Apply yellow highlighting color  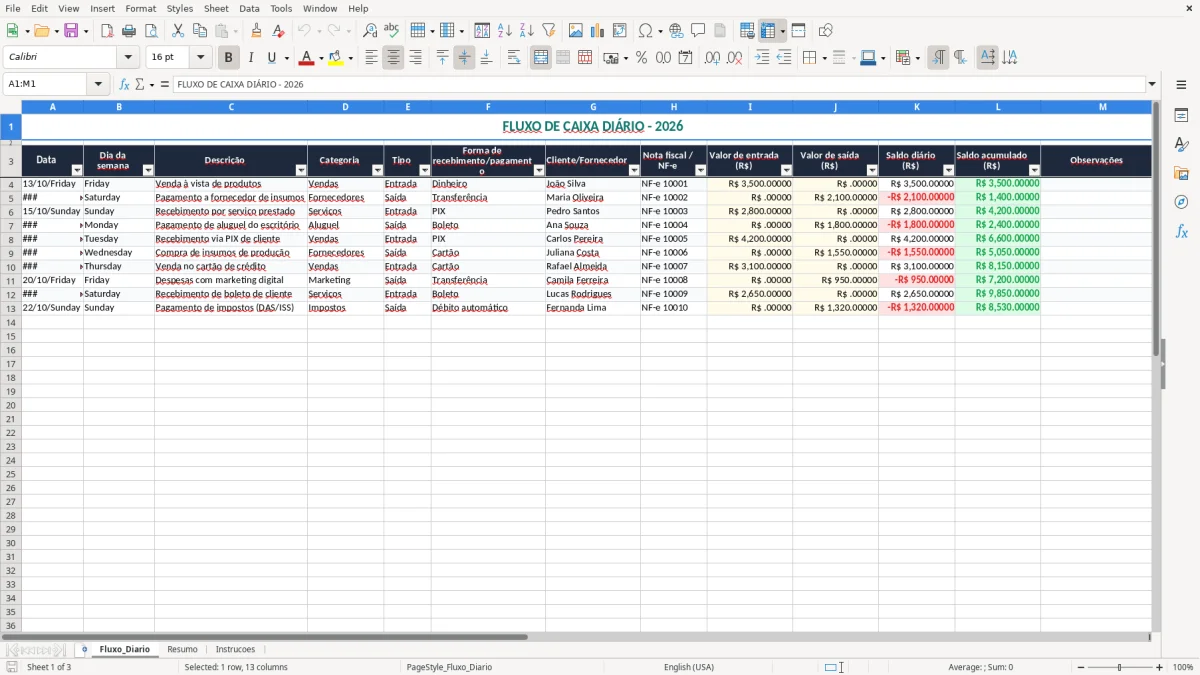[335, 58]
